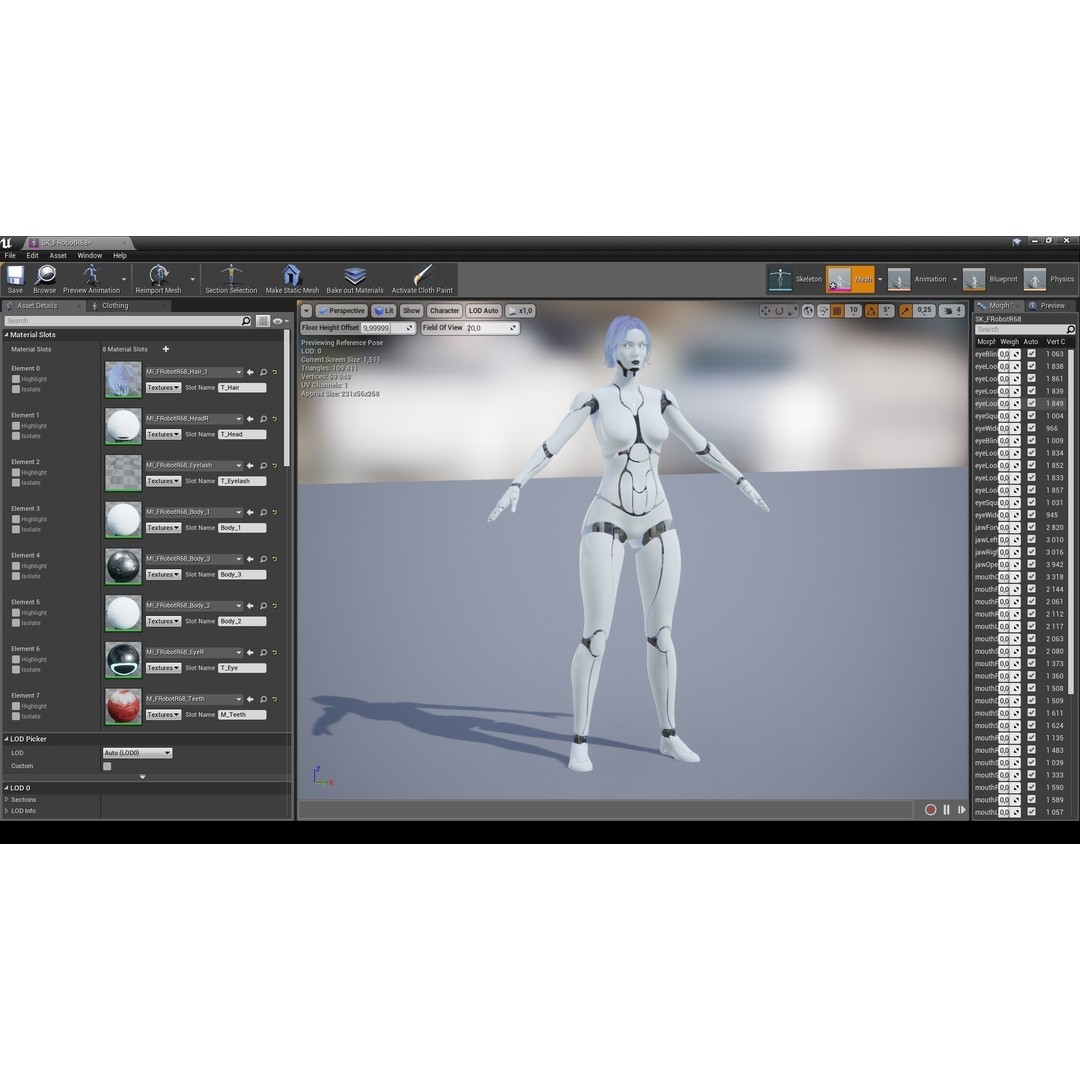Open the Blueprint editor mode
1080x1080 pixels.
[x=990, y=279]
